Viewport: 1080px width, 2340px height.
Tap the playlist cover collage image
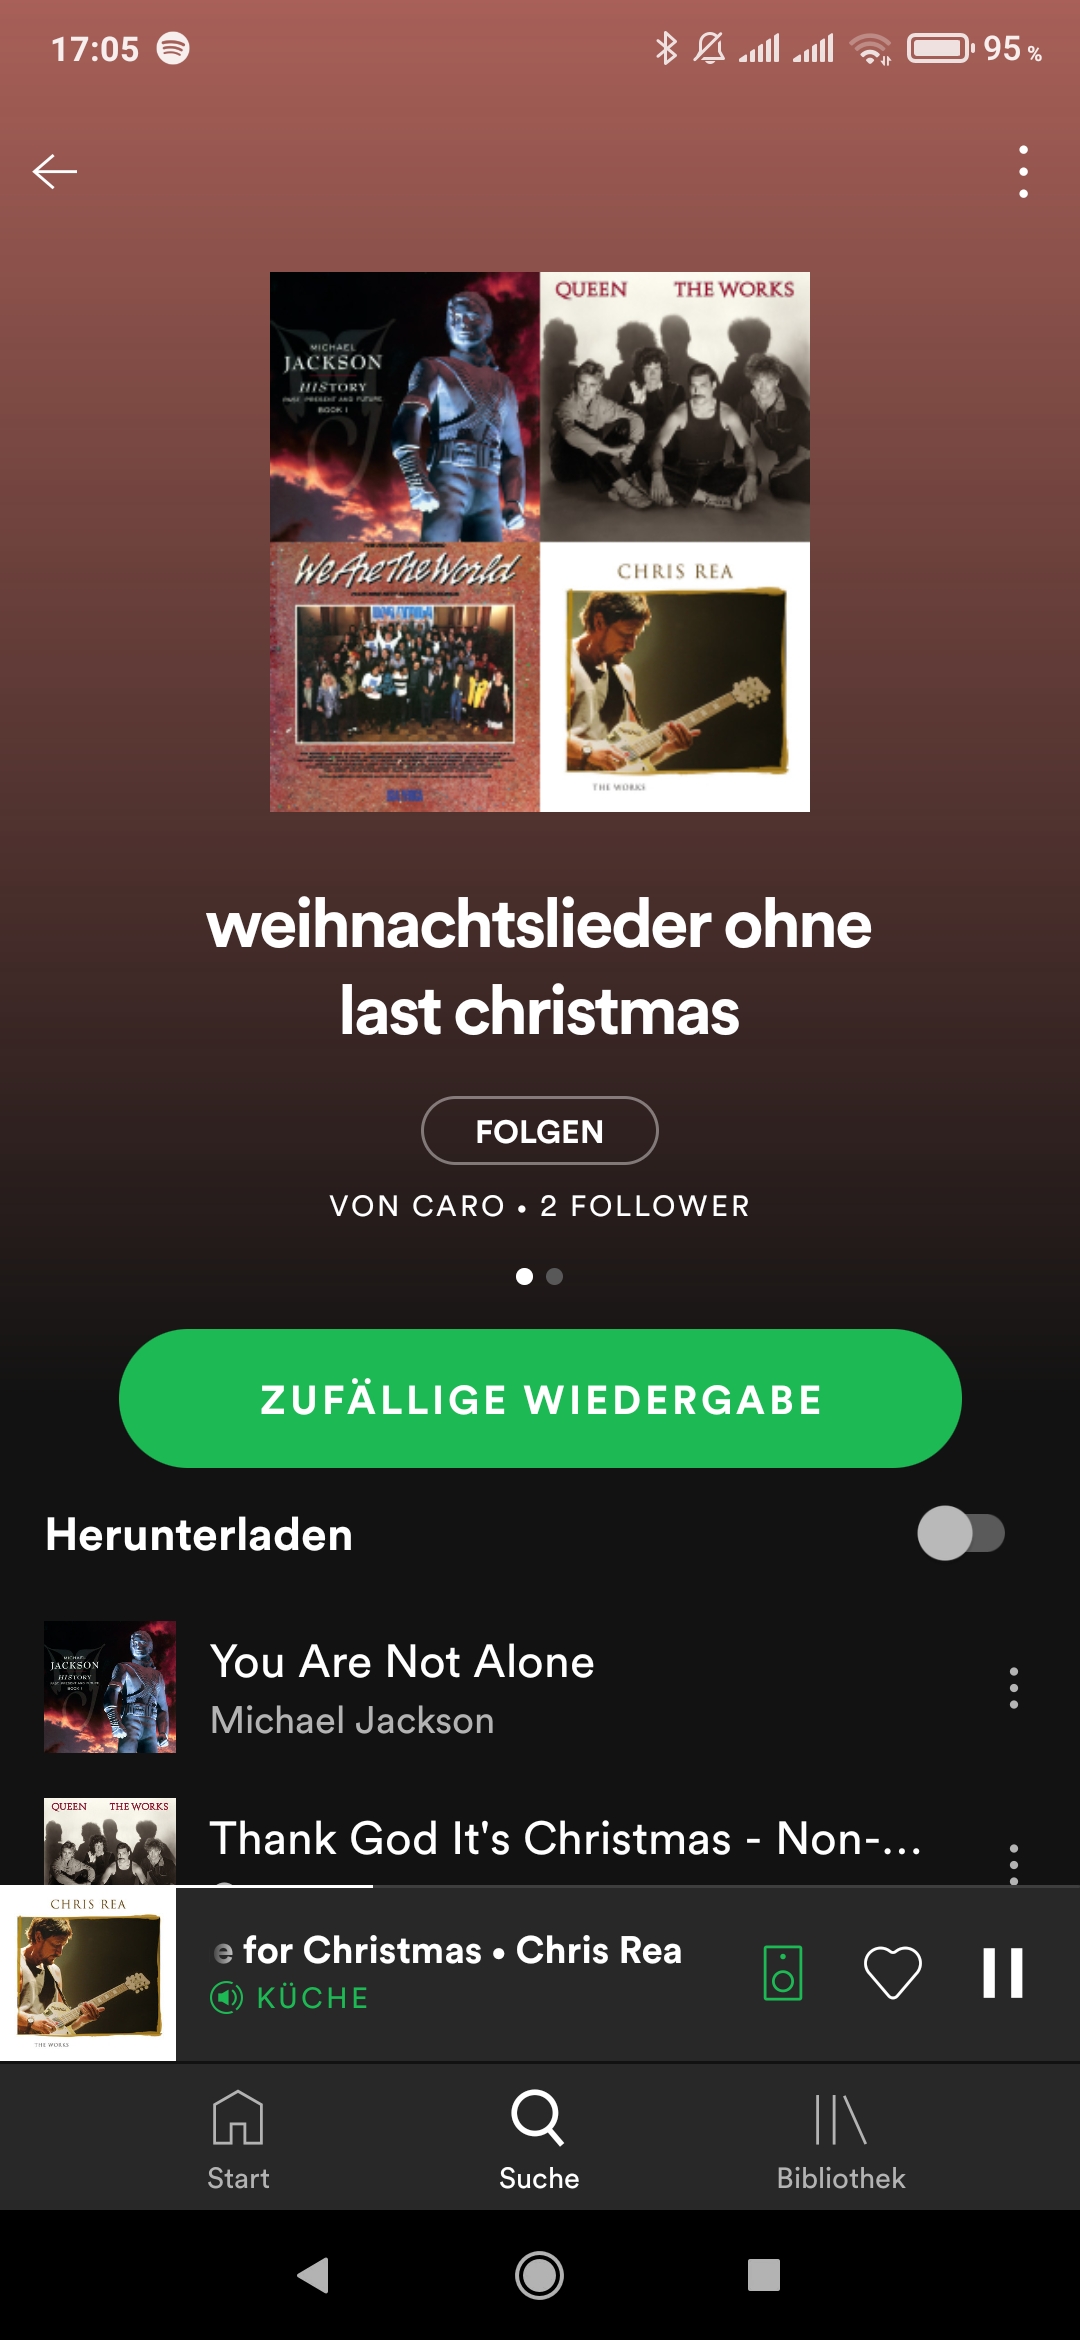tap(540, 542)
